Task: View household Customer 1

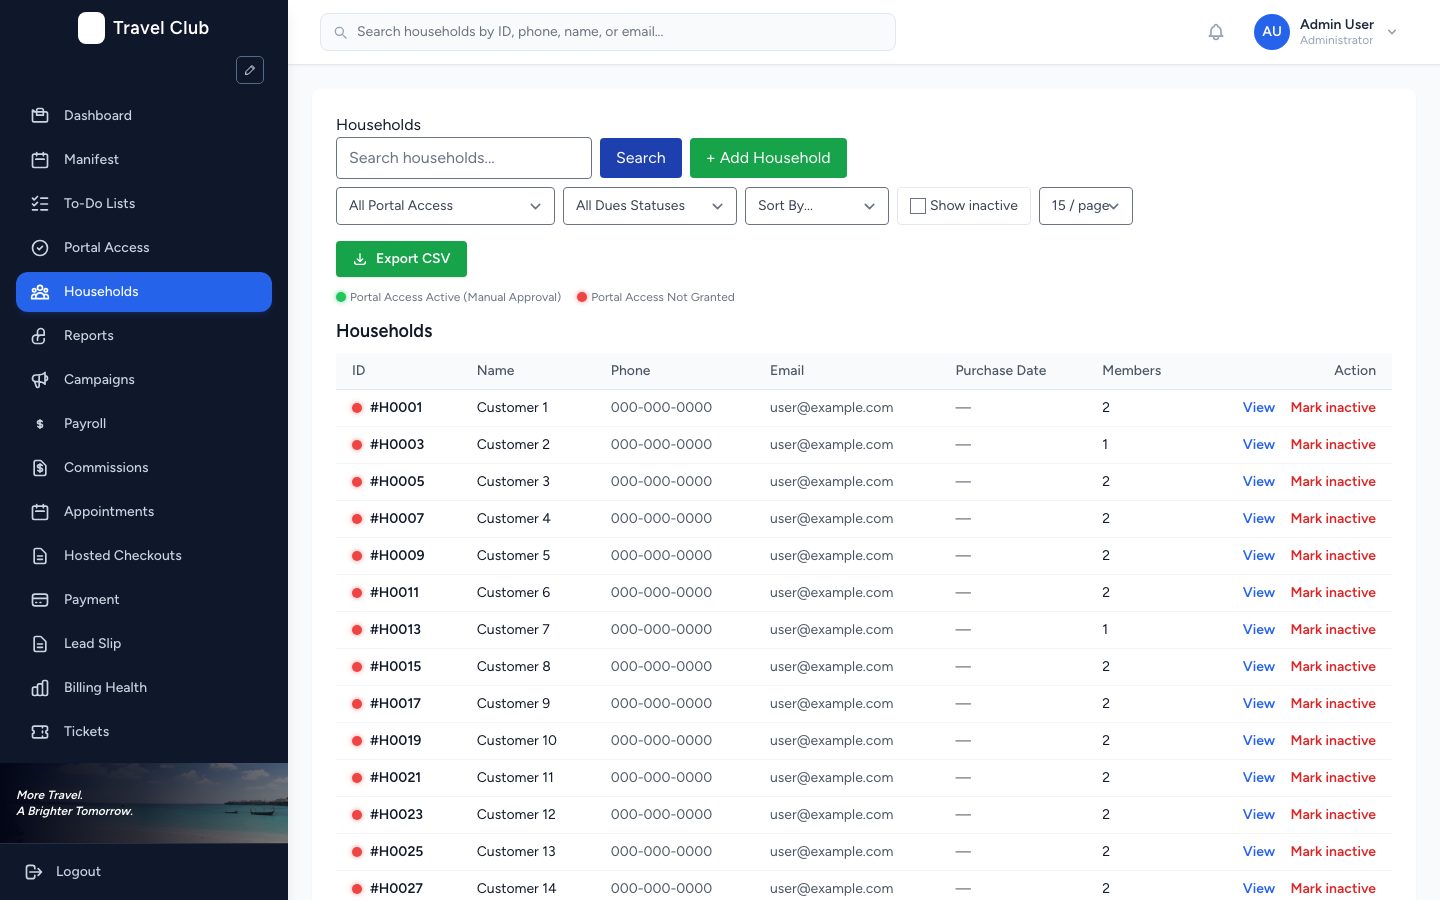Action: (x=1258, y=408)
